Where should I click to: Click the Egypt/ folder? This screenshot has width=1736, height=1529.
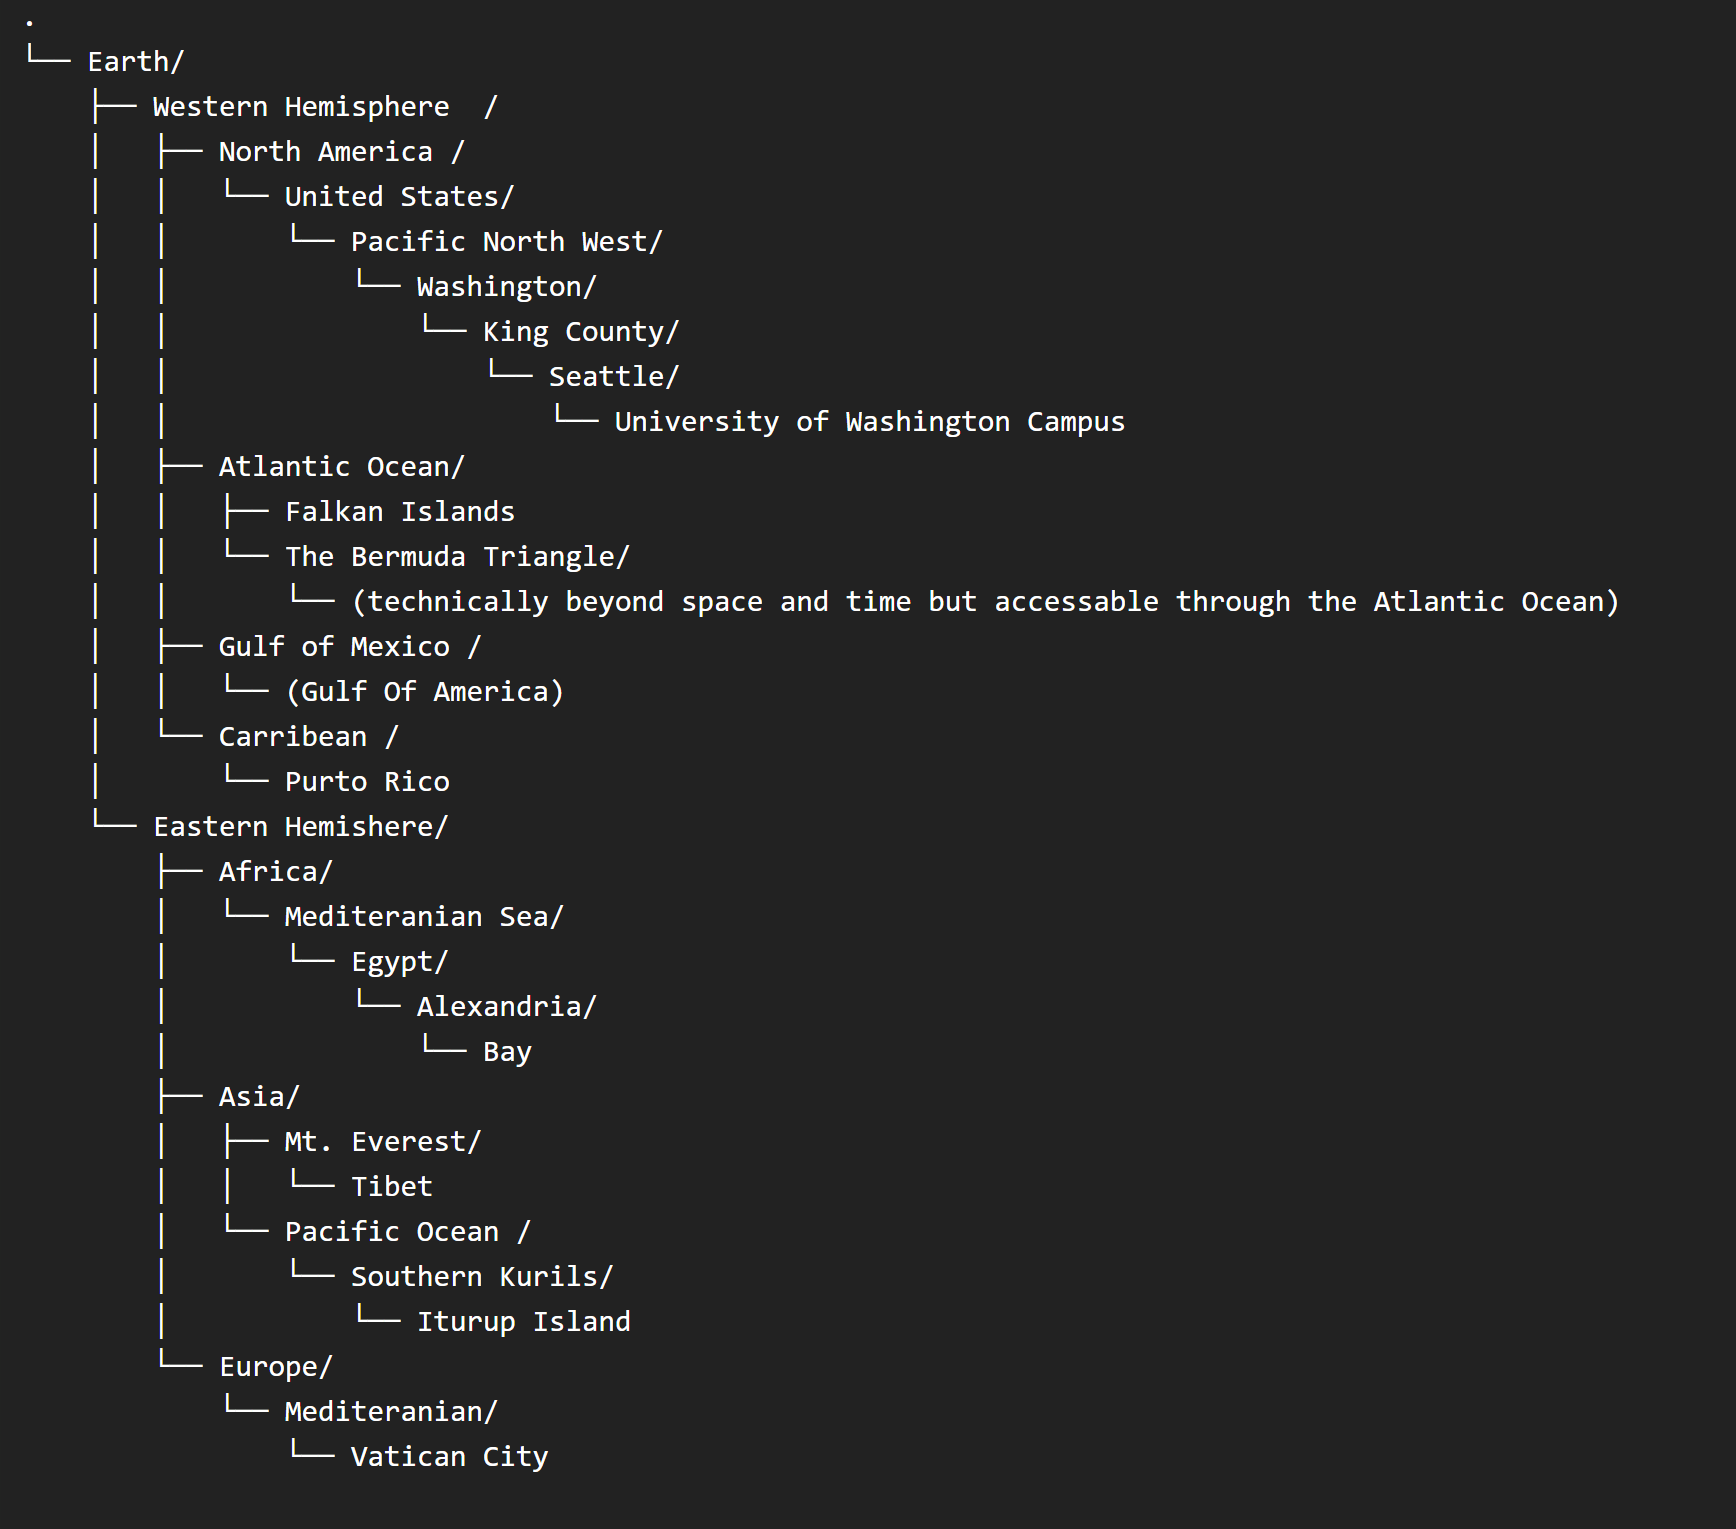[399, 962]
